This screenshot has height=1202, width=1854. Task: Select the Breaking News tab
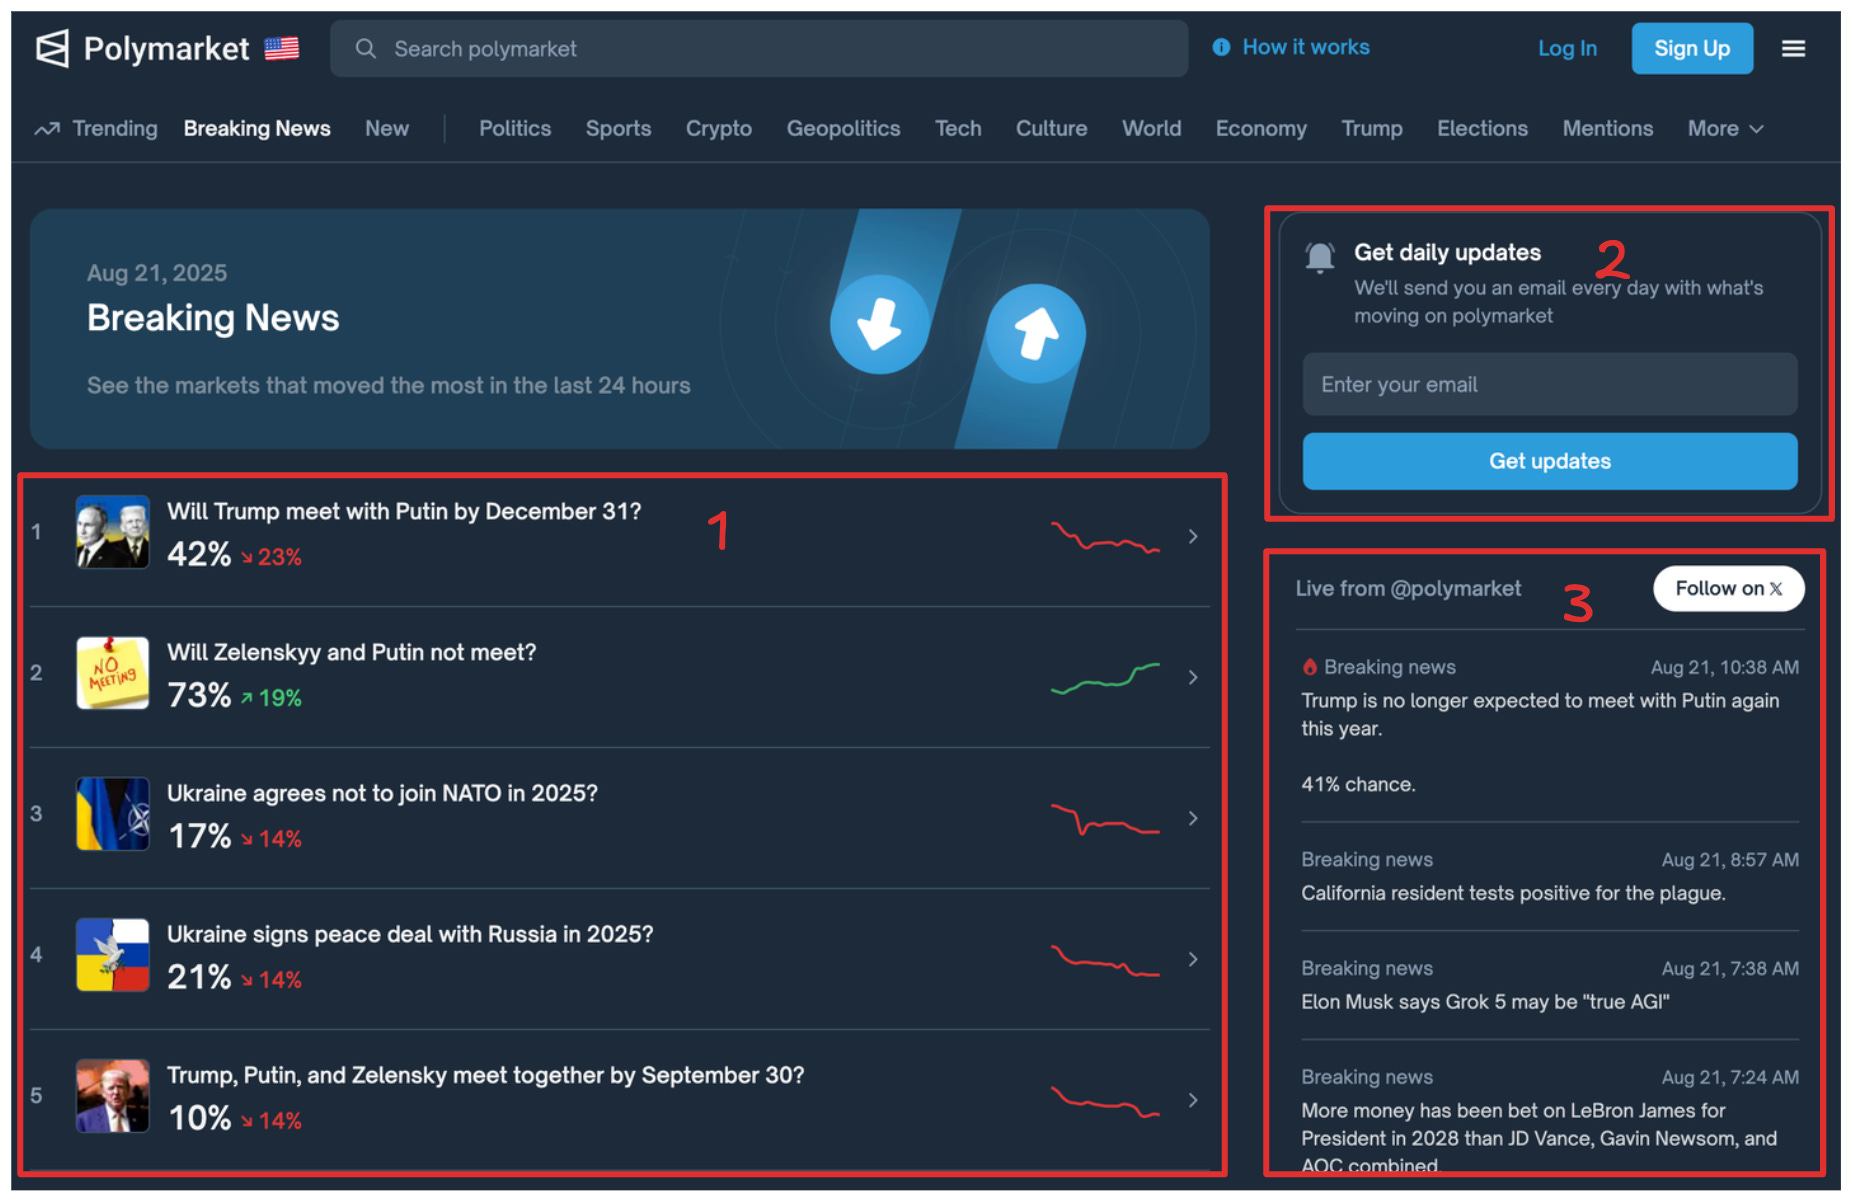tap(257, 129)
